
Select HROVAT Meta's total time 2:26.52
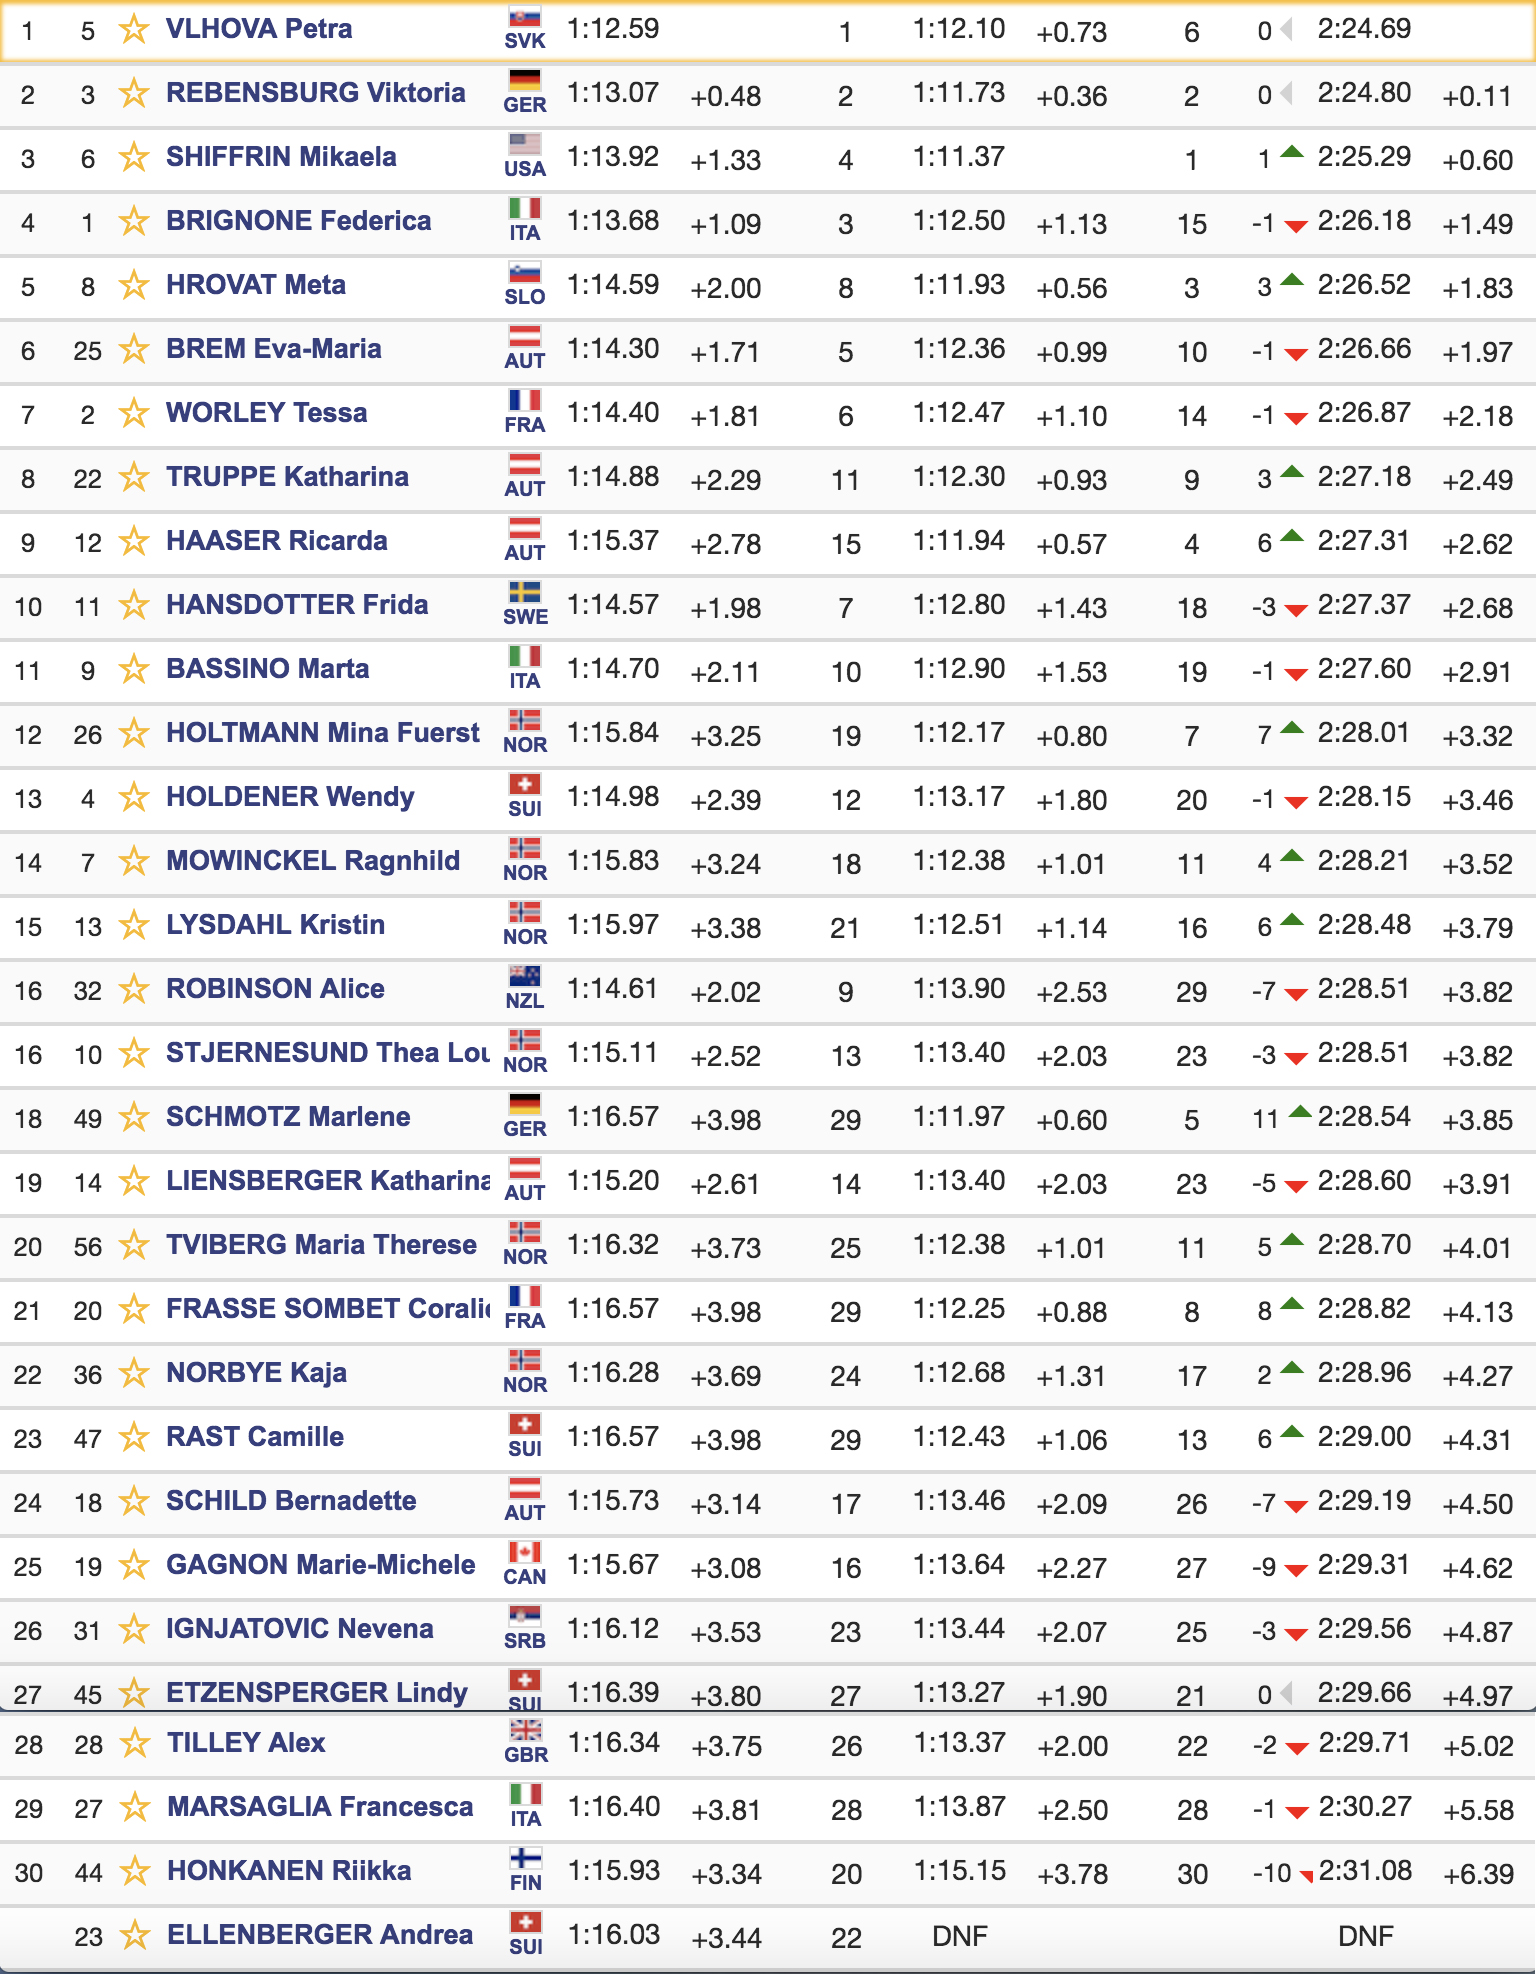[1364, 284]
